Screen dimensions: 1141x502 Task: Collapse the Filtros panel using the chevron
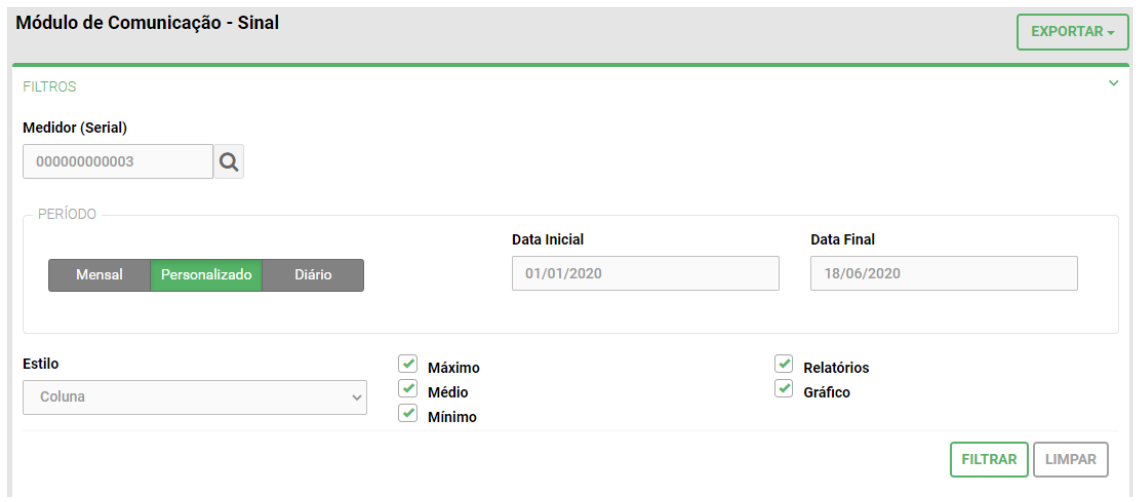coord(1113,83)
